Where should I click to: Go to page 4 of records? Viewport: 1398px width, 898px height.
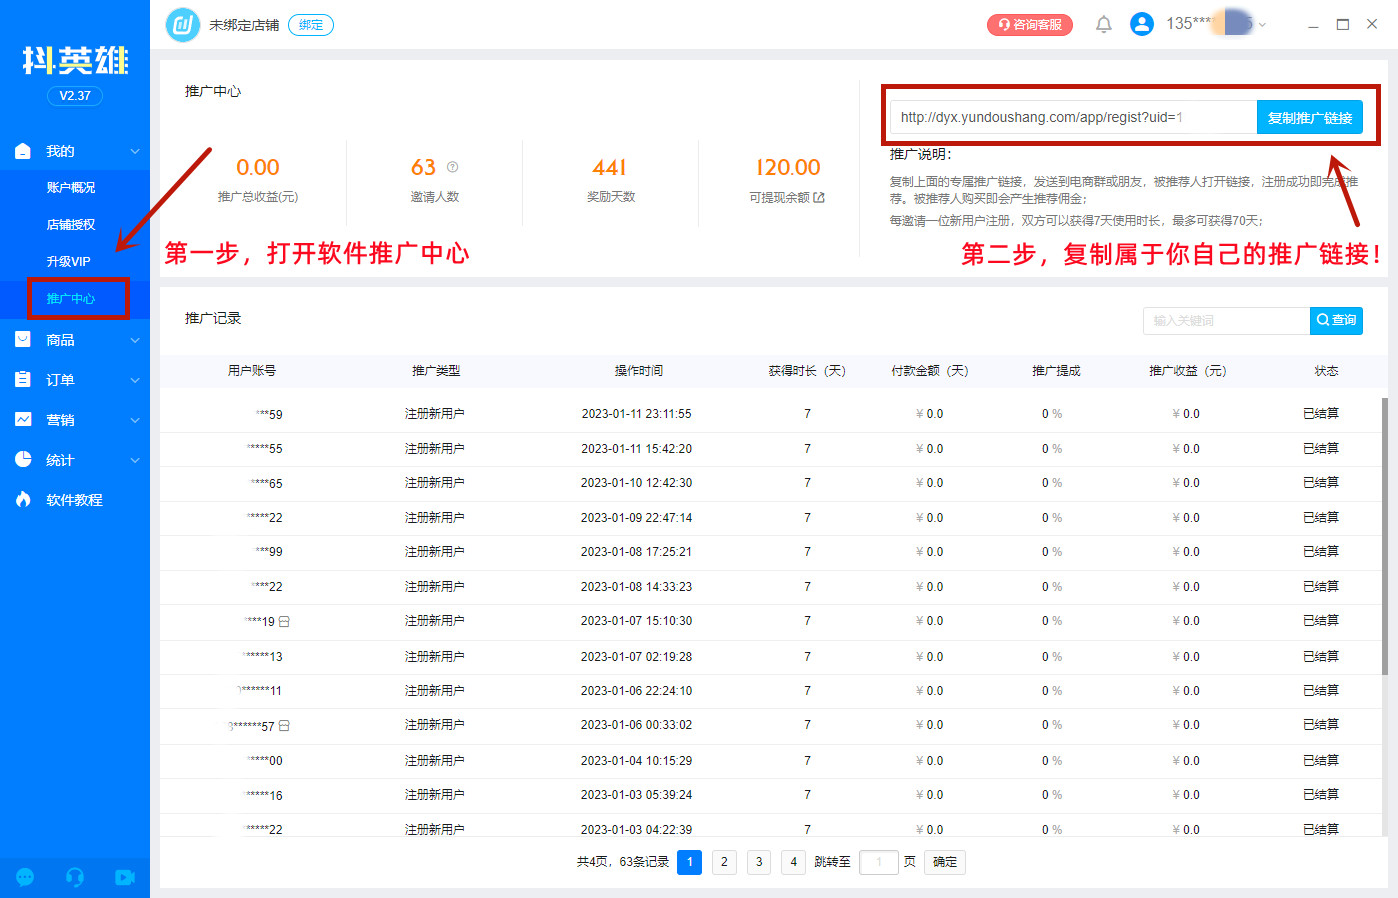[793, 862]
